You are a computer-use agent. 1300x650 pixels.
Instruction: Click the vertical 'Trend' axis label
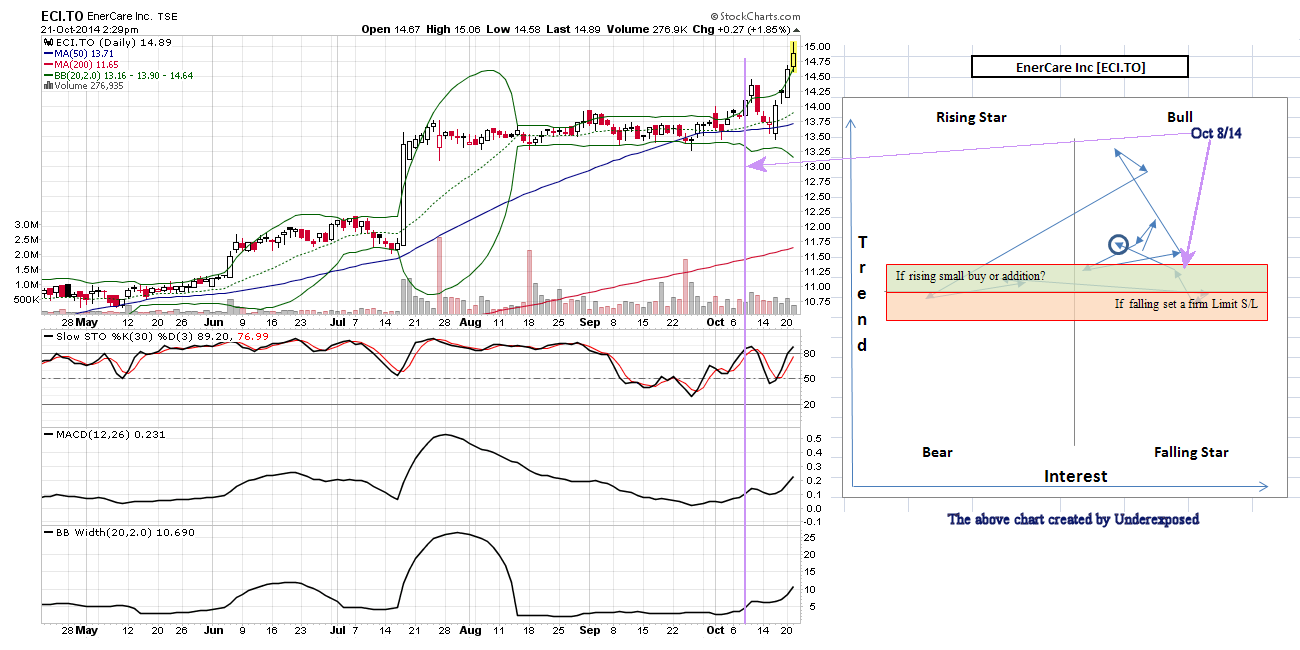point(862,294)
